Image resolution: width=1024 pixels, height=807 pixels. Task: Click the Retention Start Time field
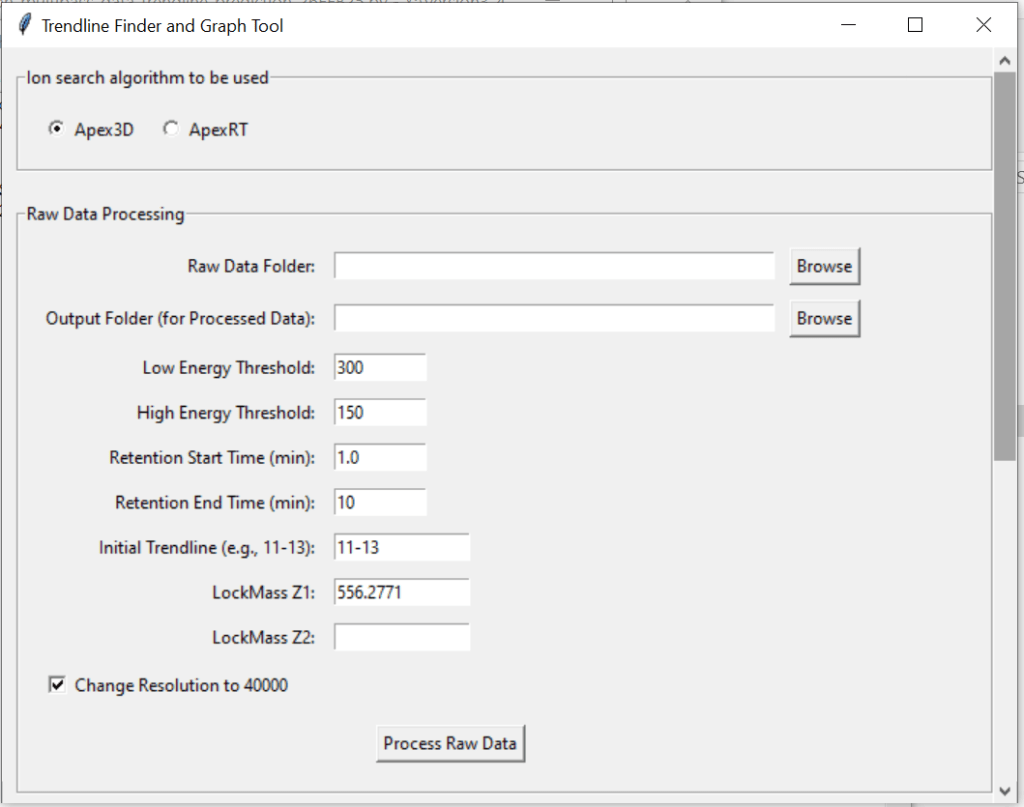tap(380, 457)
